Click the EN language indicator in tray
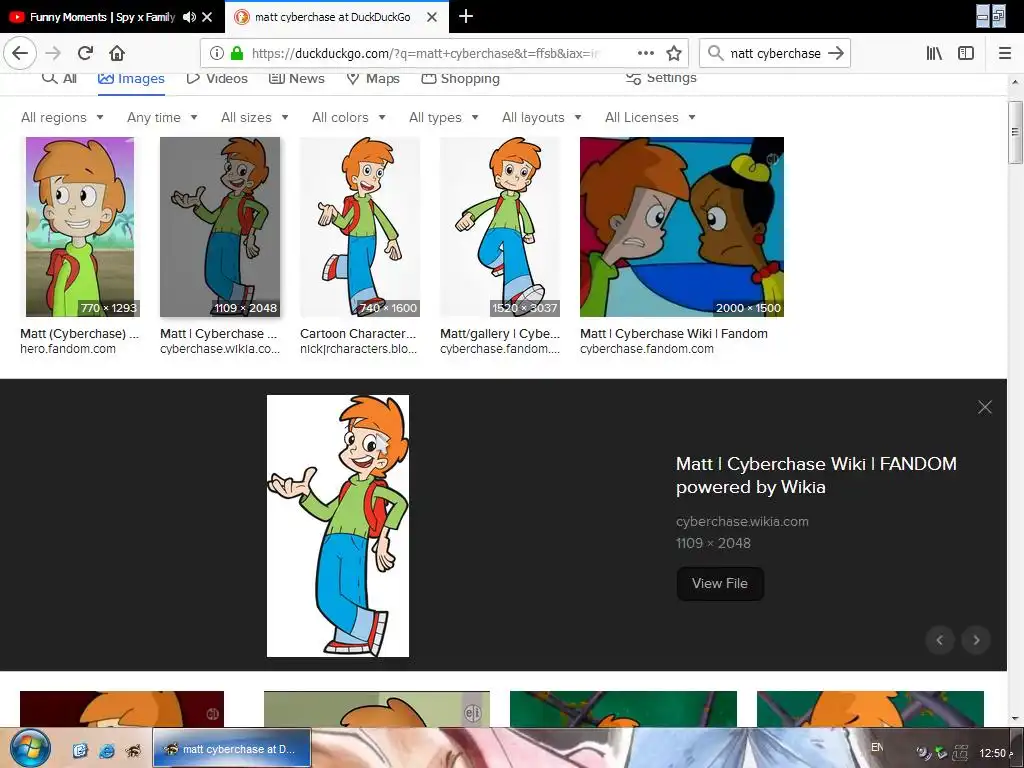This screenshot has width=1024, height=768. point(876,747)
